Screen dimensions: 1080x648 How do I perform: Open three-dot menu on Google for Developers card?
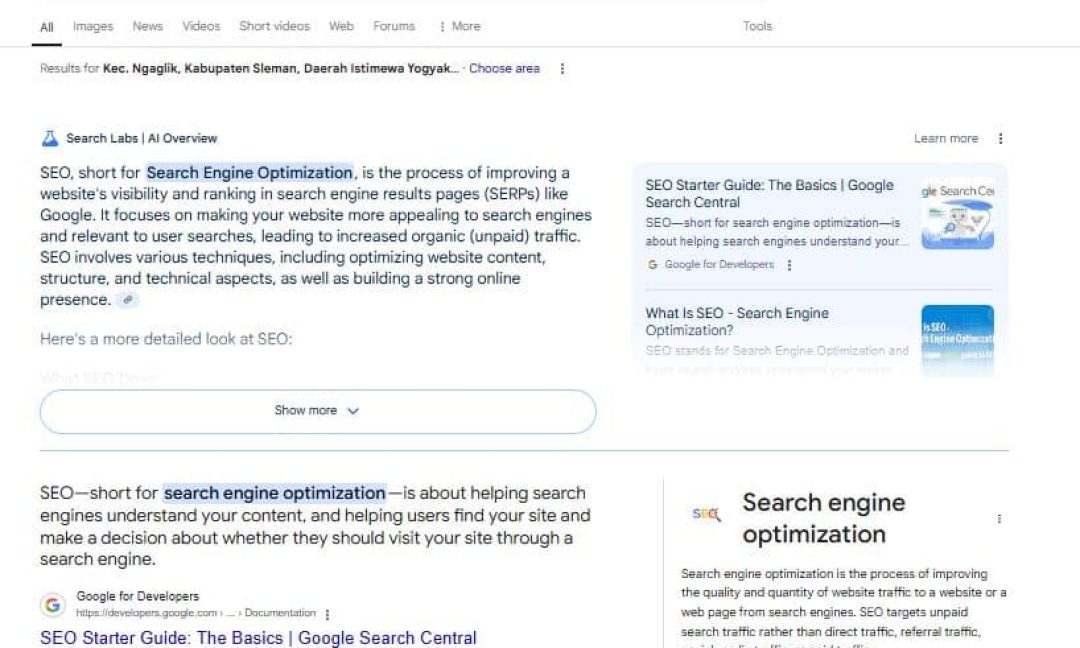[x=789, y=264]
